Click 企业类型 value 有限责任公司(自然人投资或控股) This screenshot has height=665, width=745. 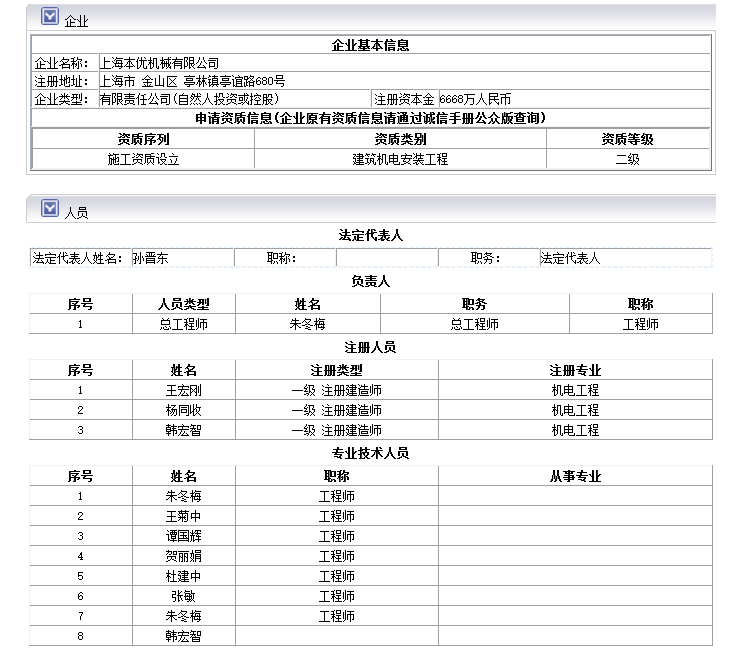[x=189, y=99]
